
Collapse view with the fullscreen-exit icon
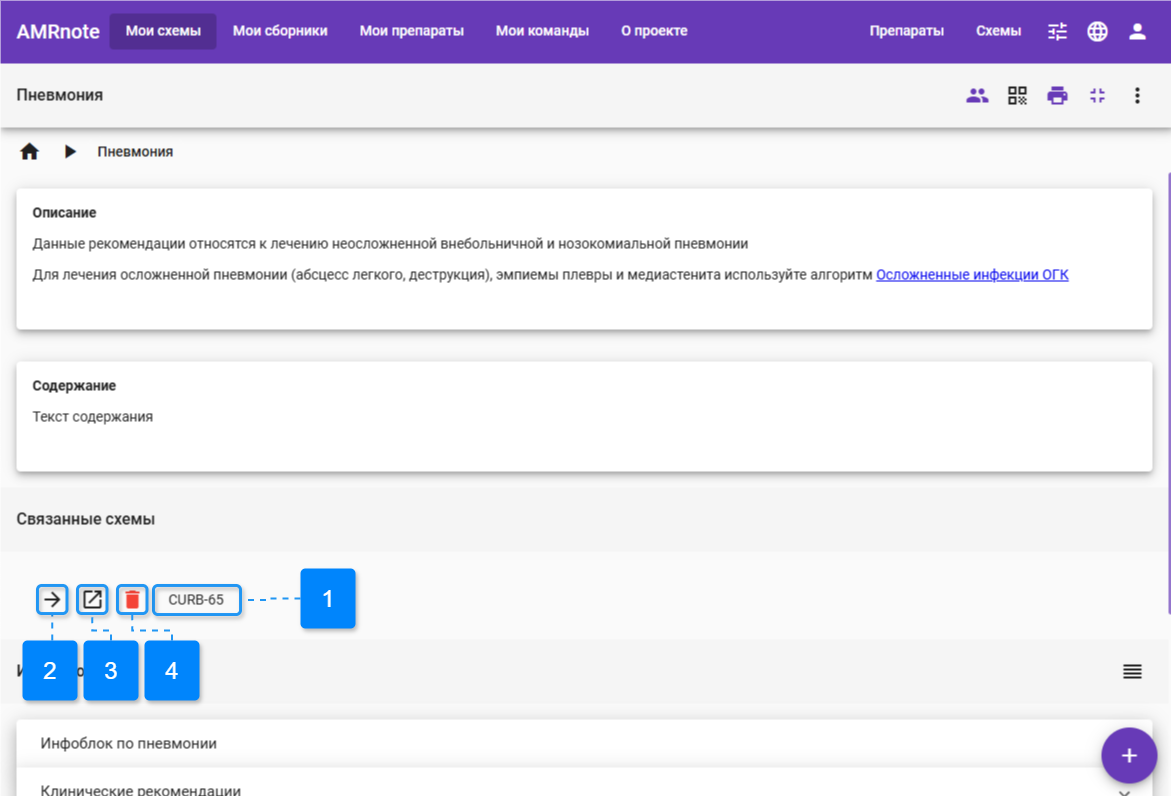point(1097,96)
